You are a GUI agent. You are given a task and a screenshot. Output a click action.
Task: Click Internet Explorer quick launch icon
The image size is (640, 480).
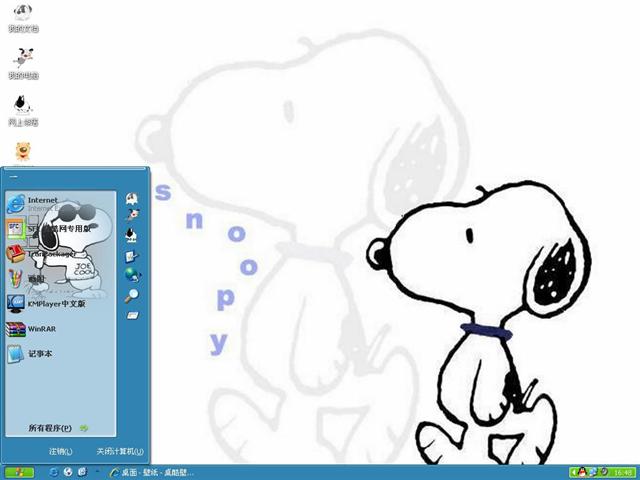click(x=53, y=472)
